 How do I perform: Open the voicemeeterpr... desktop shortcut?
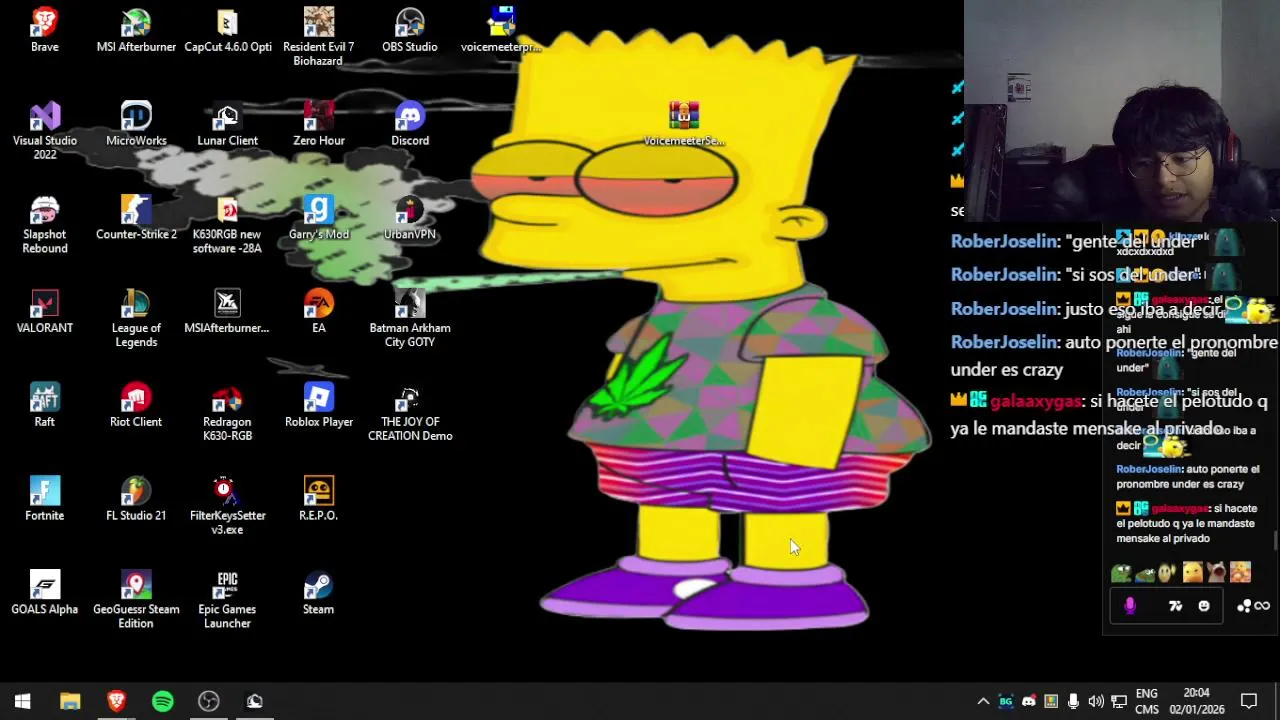tap(501, 29)
